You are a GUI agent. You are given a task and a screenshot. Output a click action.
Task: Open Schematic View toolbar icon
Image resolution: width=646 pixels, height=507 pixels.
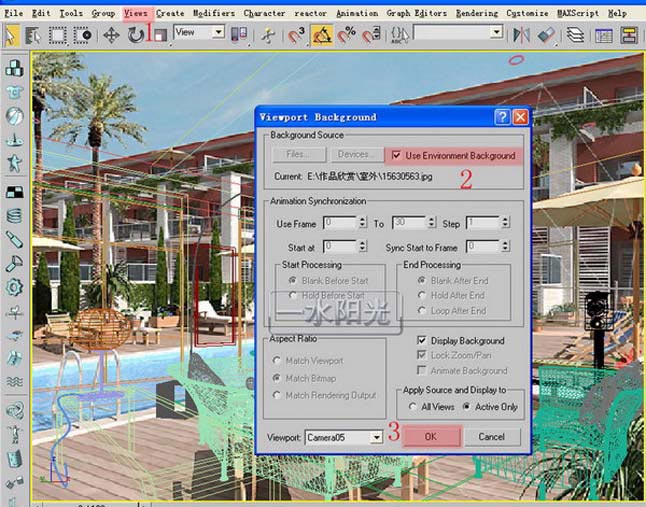point(629,36)
